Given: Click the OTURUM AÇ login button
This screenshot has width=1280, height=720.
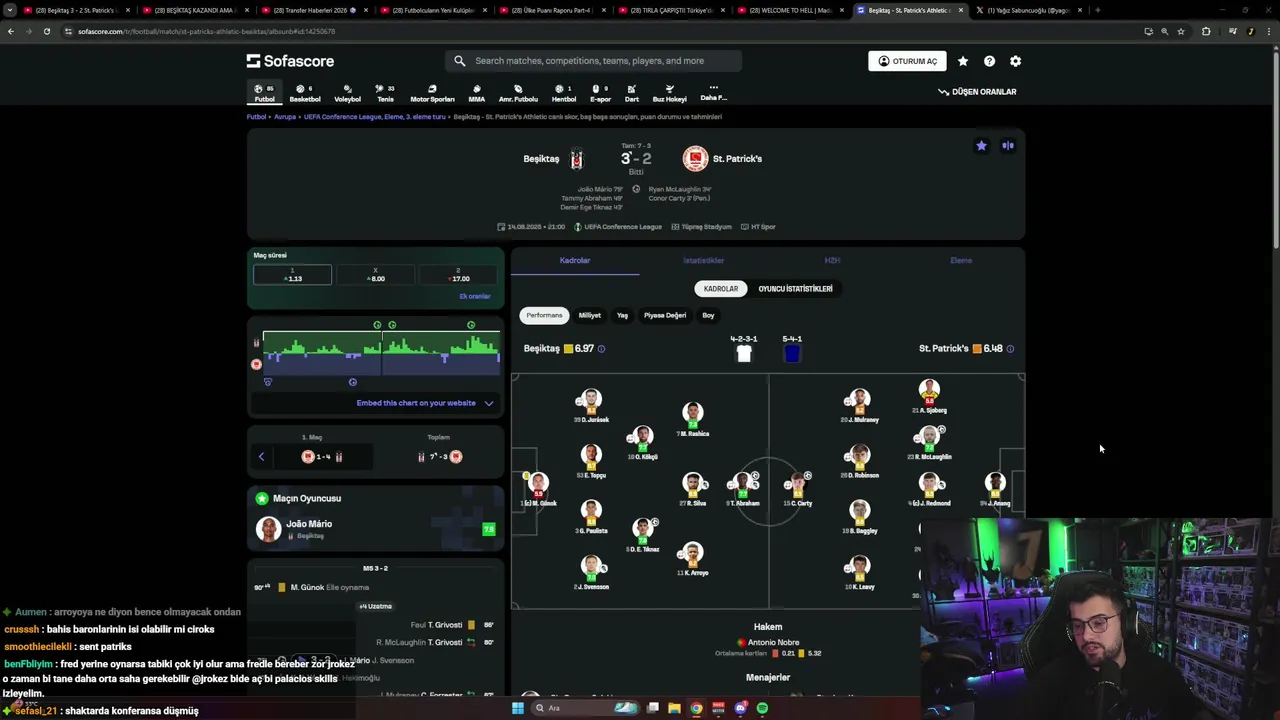Looking at the screenshot, I should coord(907,61).
